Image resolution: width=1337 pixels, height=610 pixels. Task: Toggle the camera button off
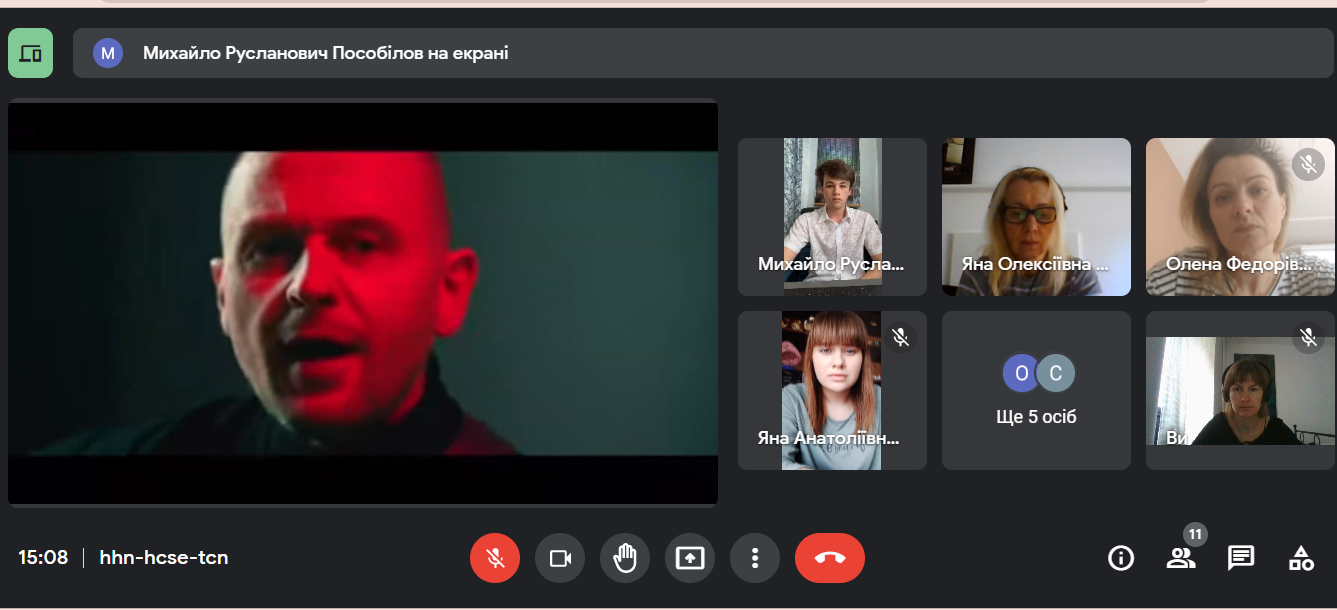[x=560, y=558]
